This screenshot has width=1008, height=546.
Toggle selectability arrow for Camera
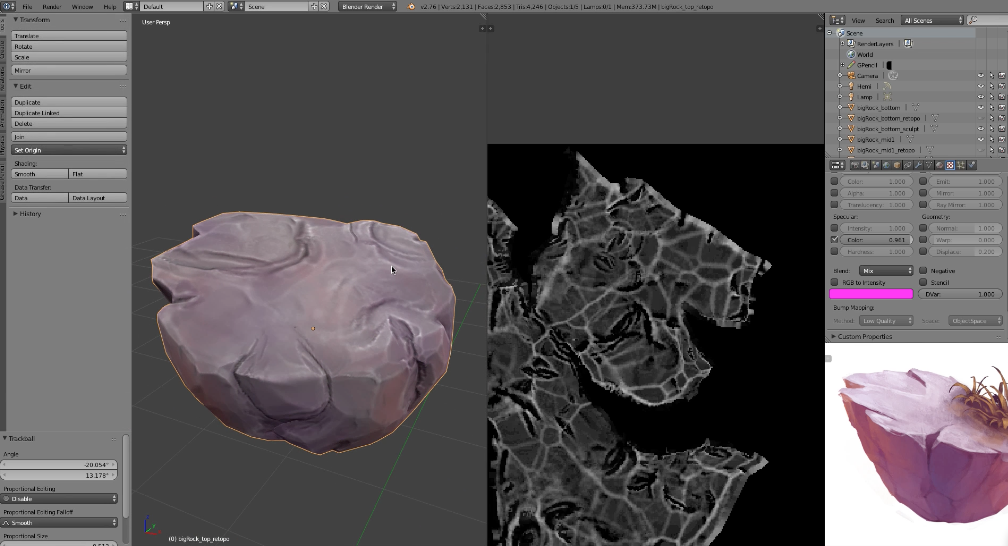tap(991, 76)
